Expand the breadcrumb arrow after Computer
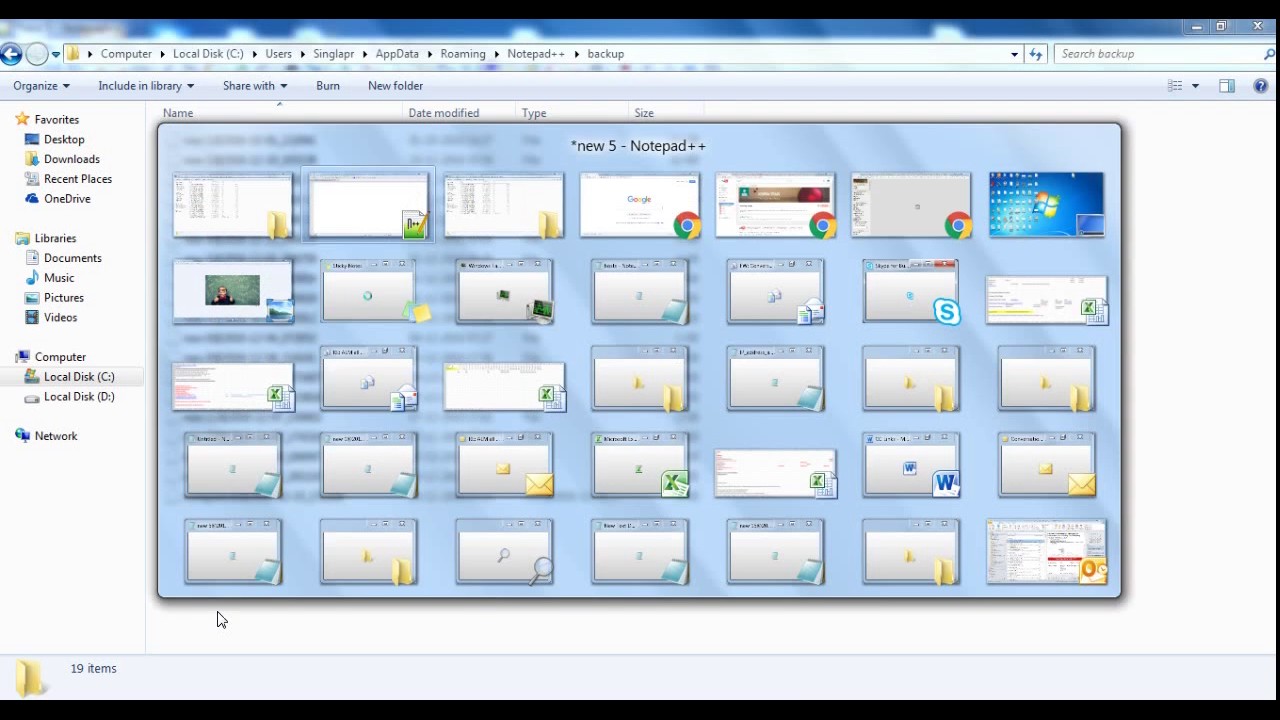 click(162, 54)
